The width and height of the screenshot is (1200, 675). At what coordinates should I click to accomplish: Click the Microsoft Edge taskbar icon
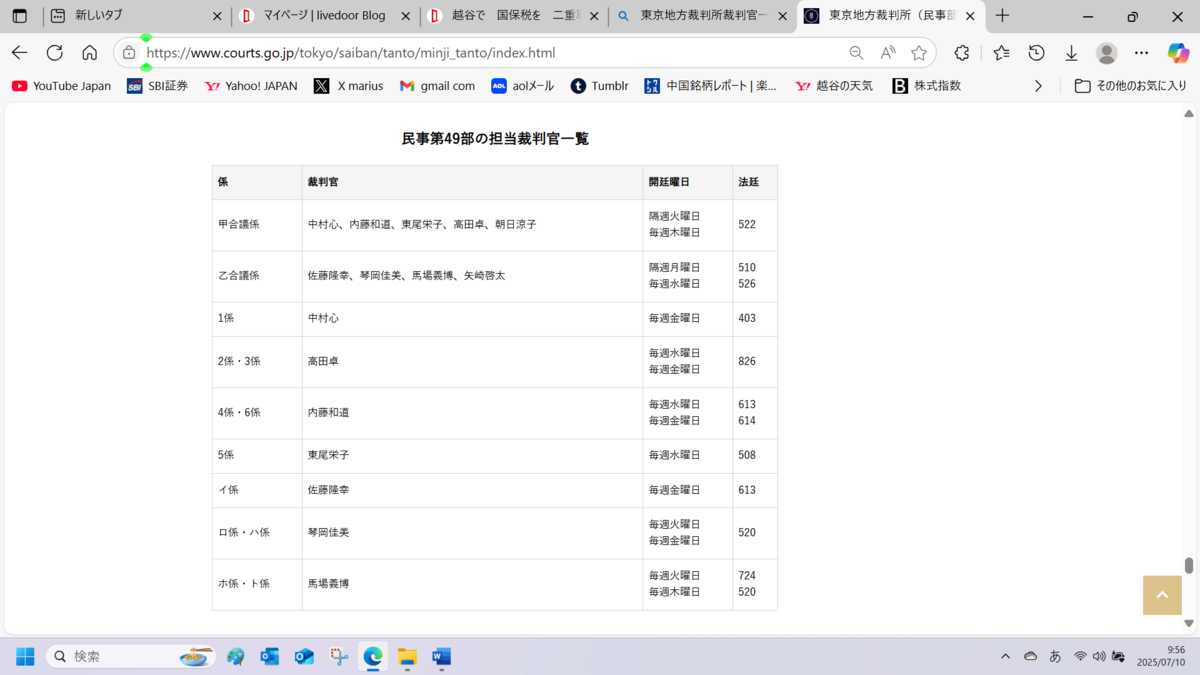[x=373, y=657]
